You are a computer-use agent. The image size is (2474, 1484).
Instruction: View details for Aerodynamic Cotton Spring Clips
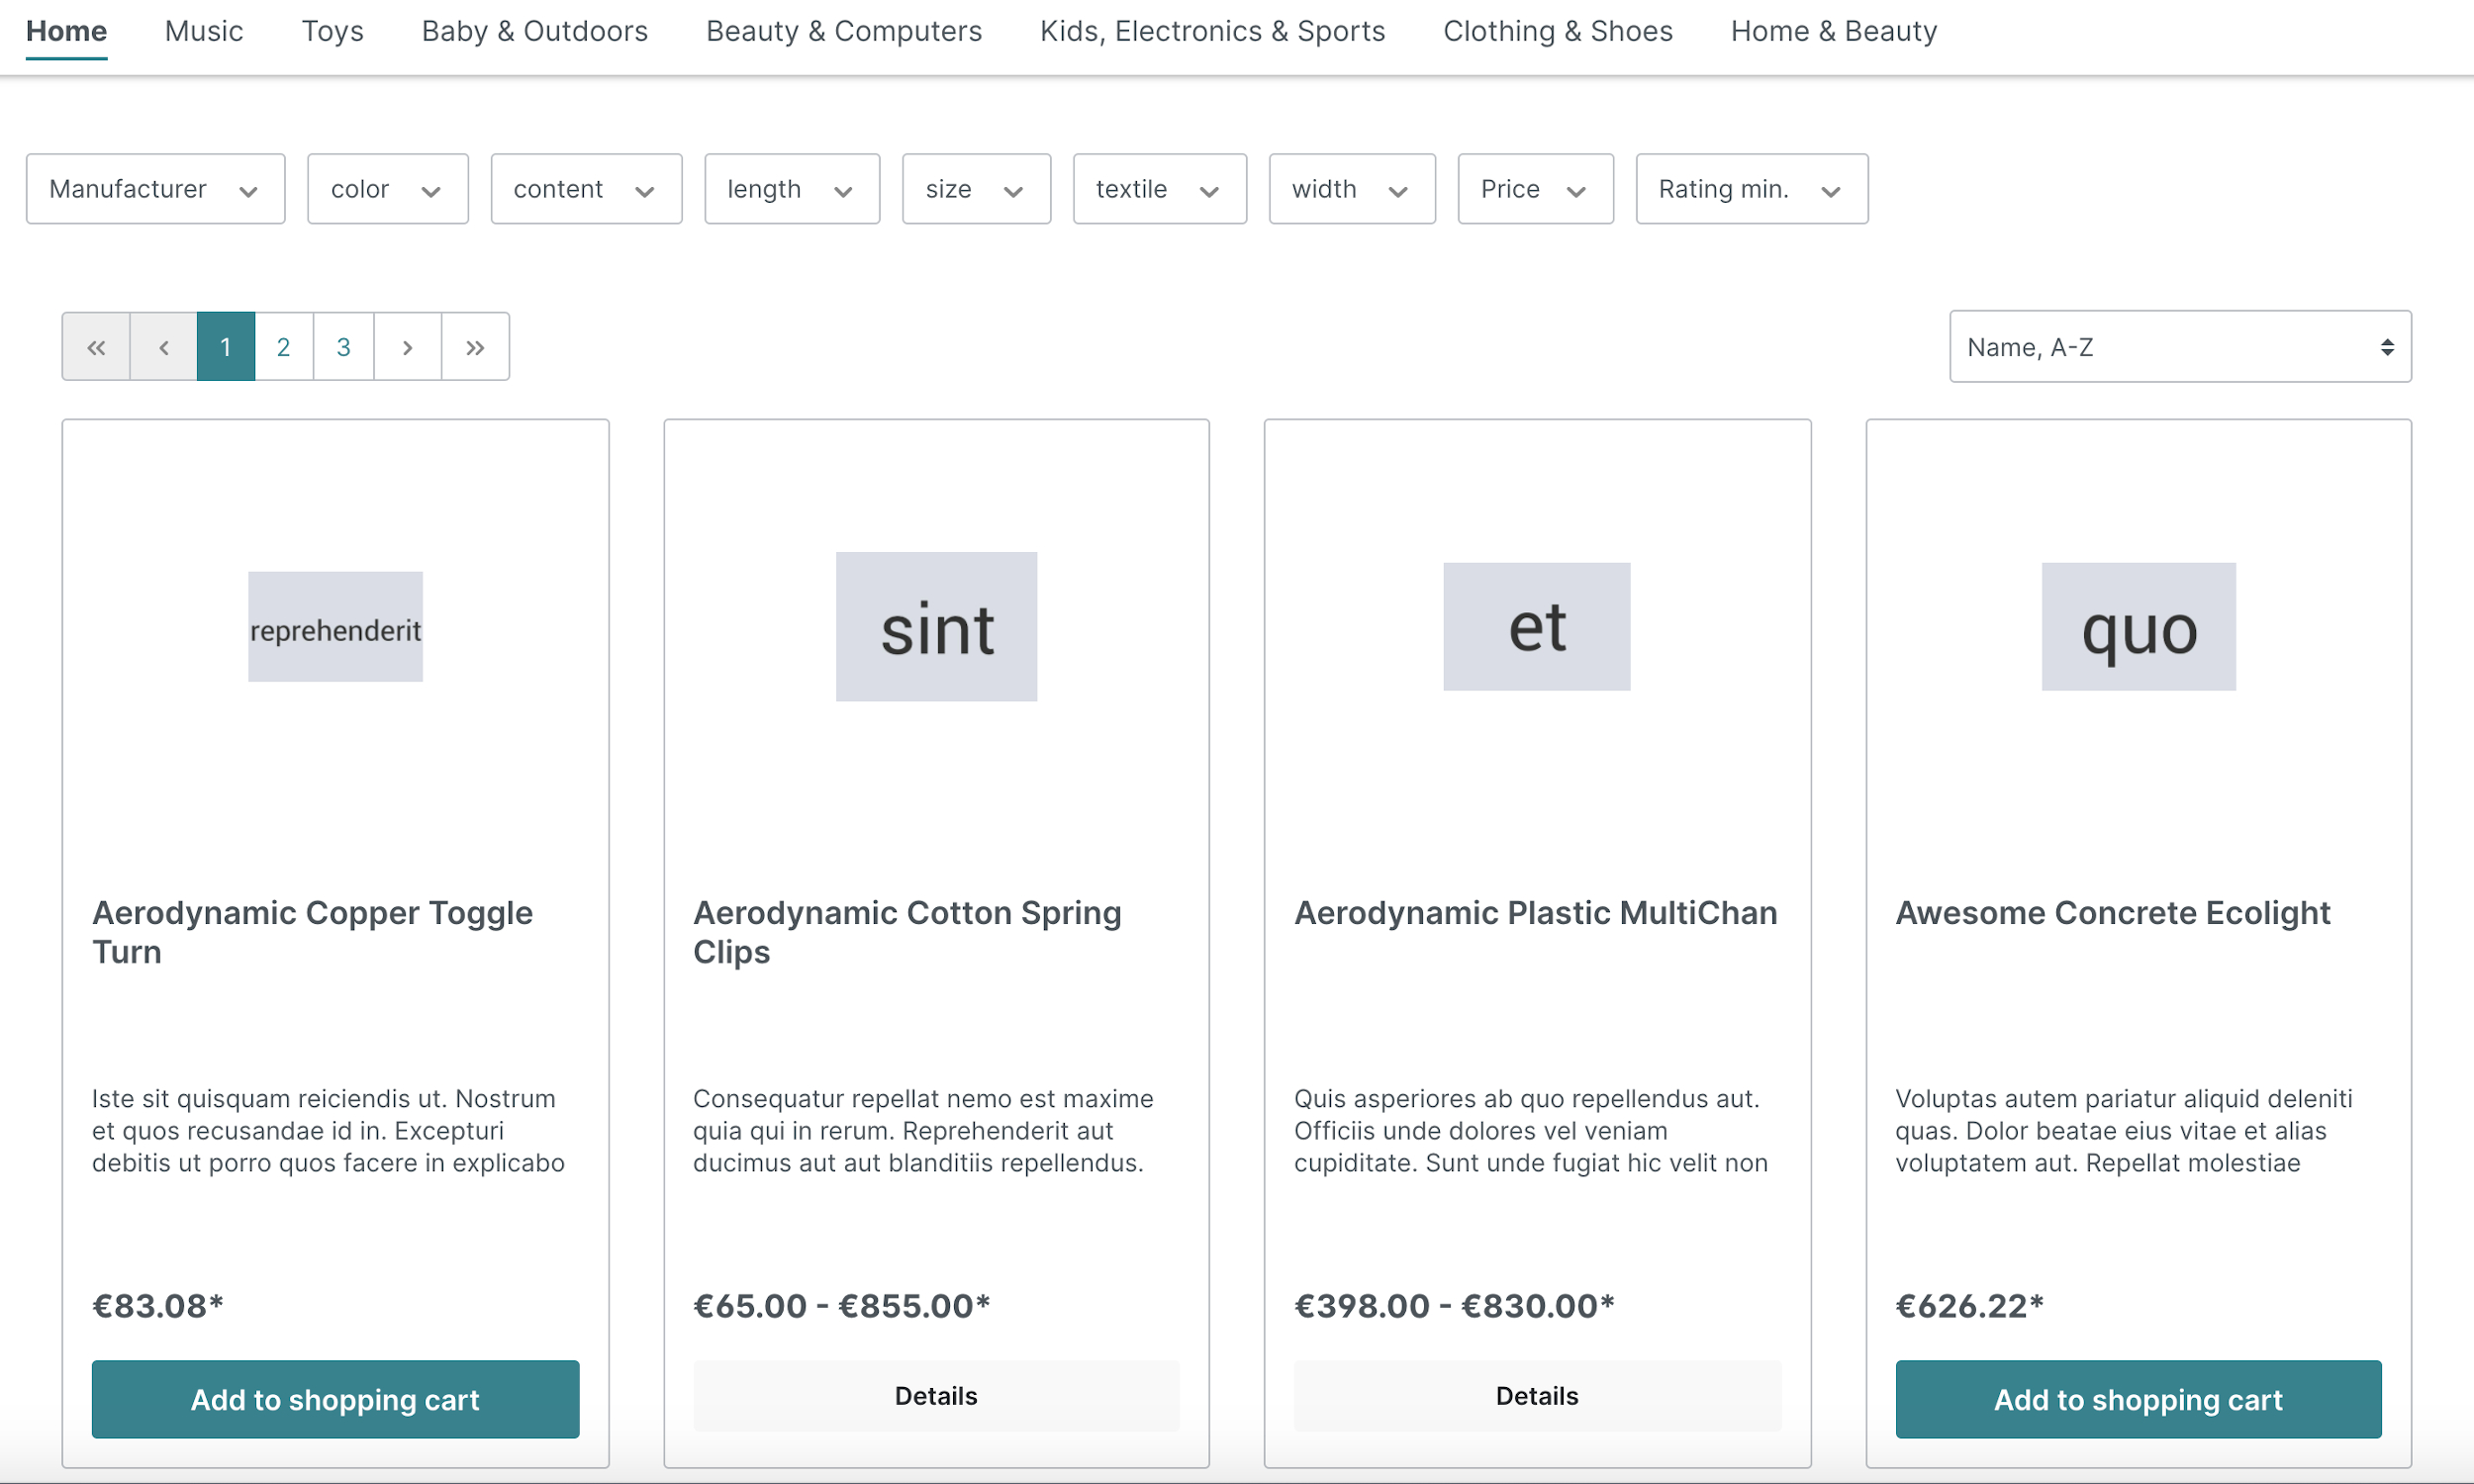935,1397
